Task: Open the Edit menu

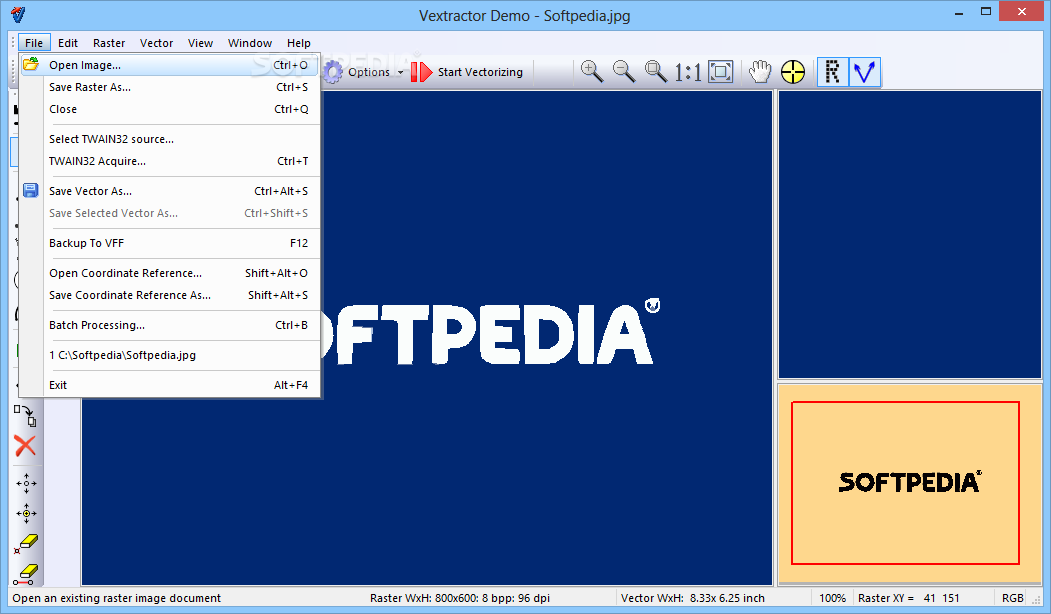Action: (68, 43)
